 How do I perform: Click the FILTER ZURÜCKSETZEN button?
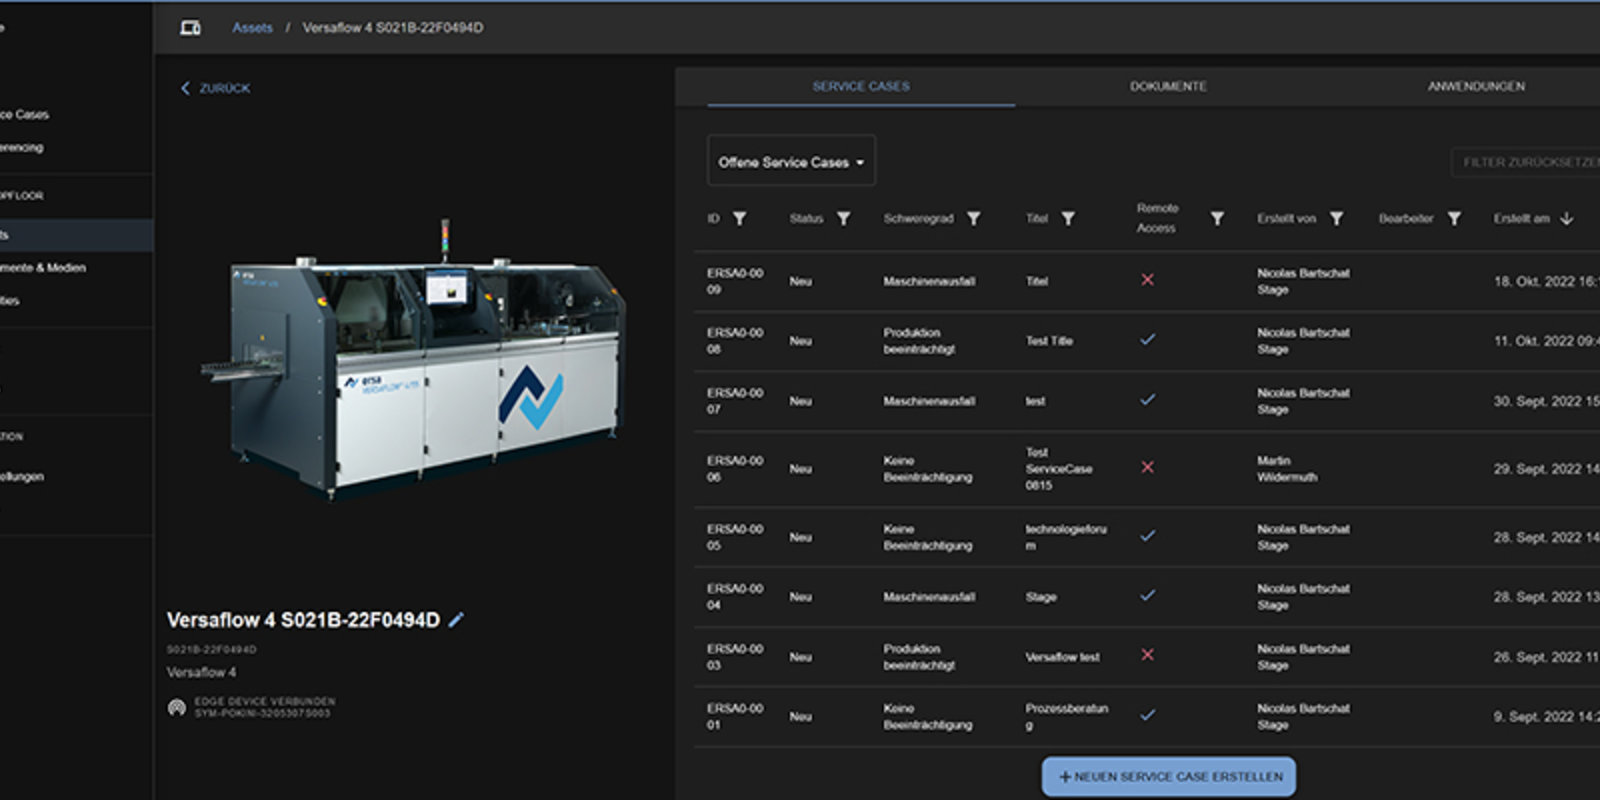point(1527,162)
